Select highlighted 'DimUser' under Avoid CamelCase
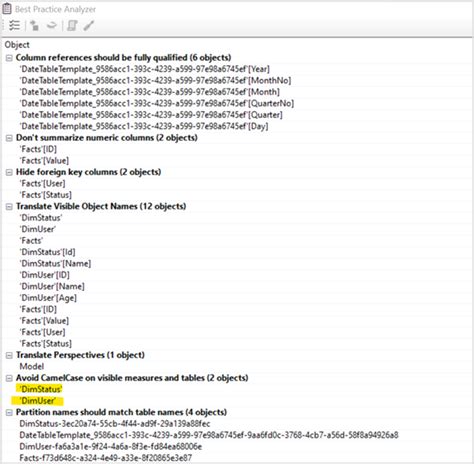The width and height of the screenshot is (474, 464). pyautogui.click(x=37, y=401)
